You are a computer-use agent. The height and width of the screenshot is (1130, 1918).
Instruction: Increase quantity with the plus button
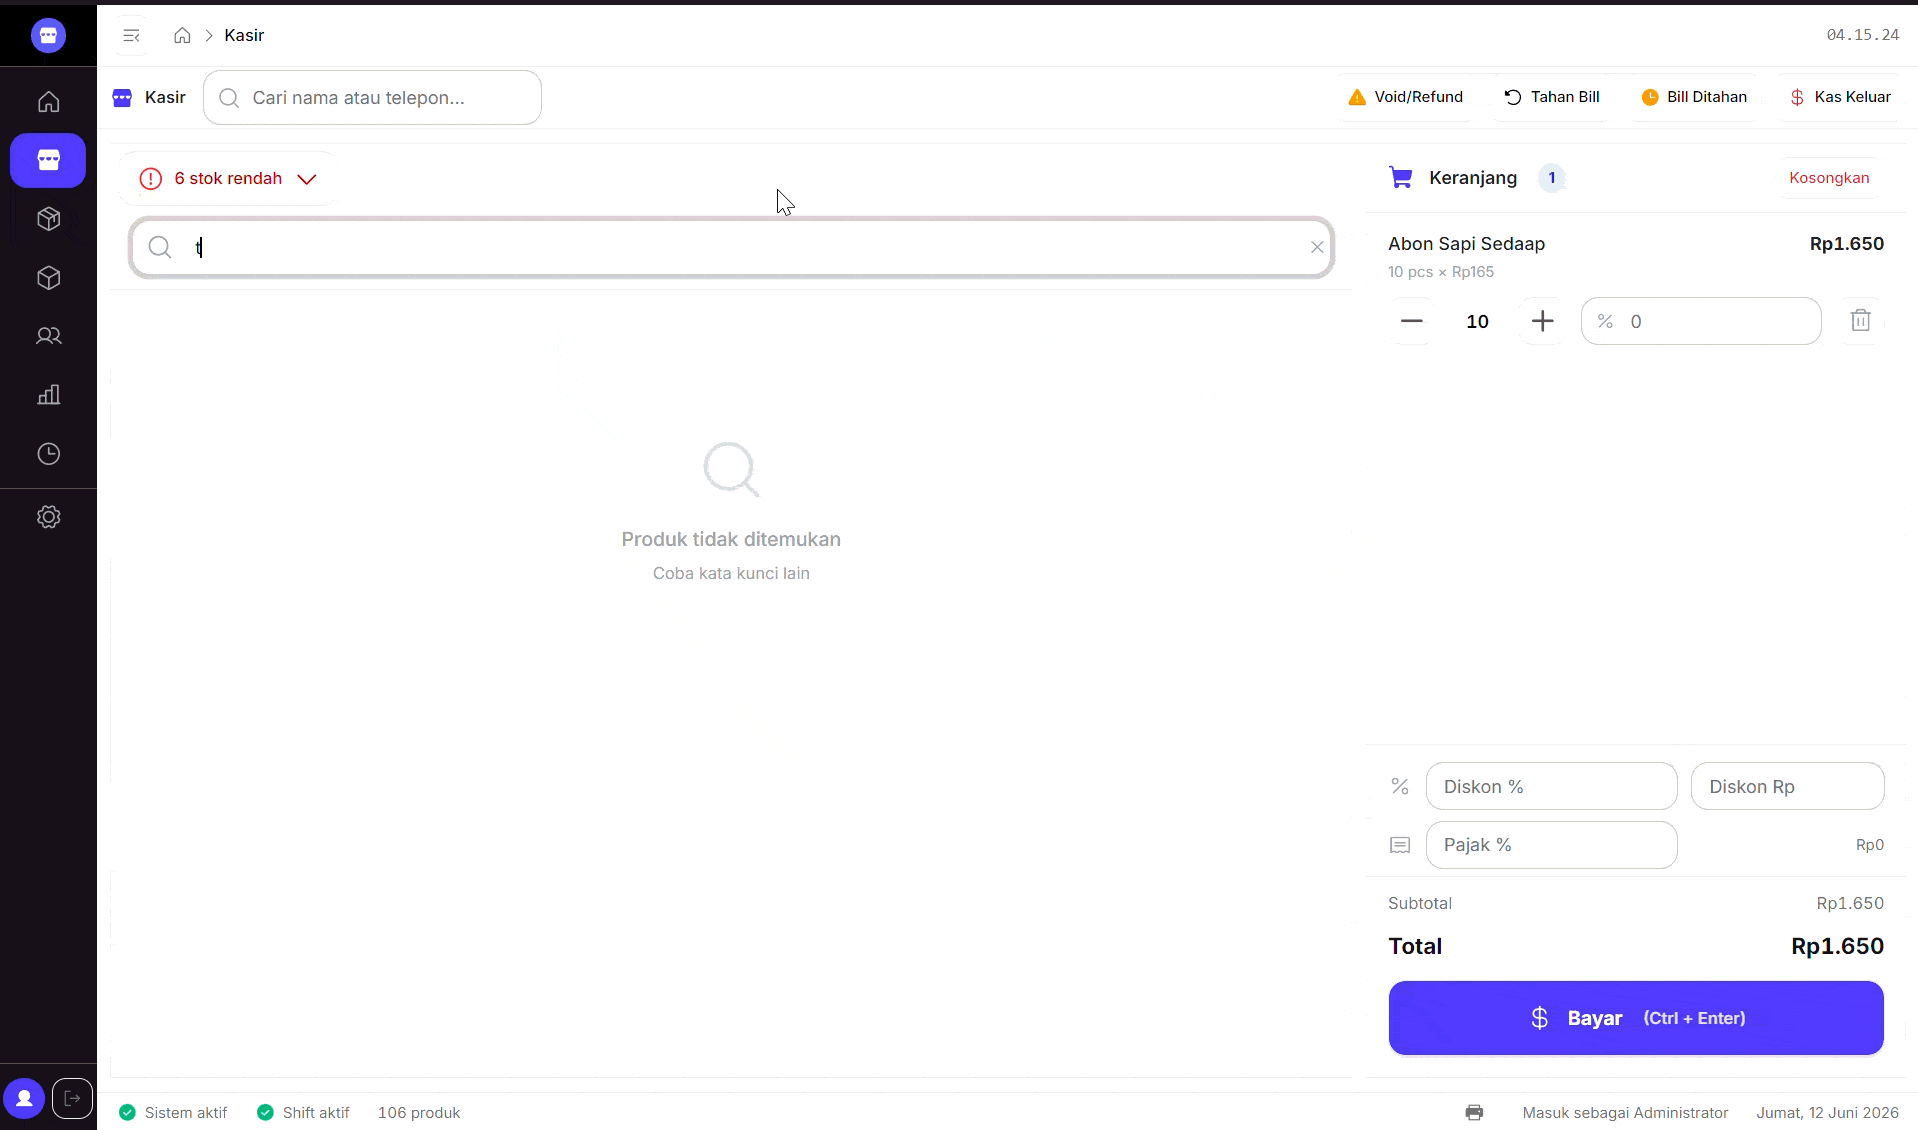point(1542,321)
